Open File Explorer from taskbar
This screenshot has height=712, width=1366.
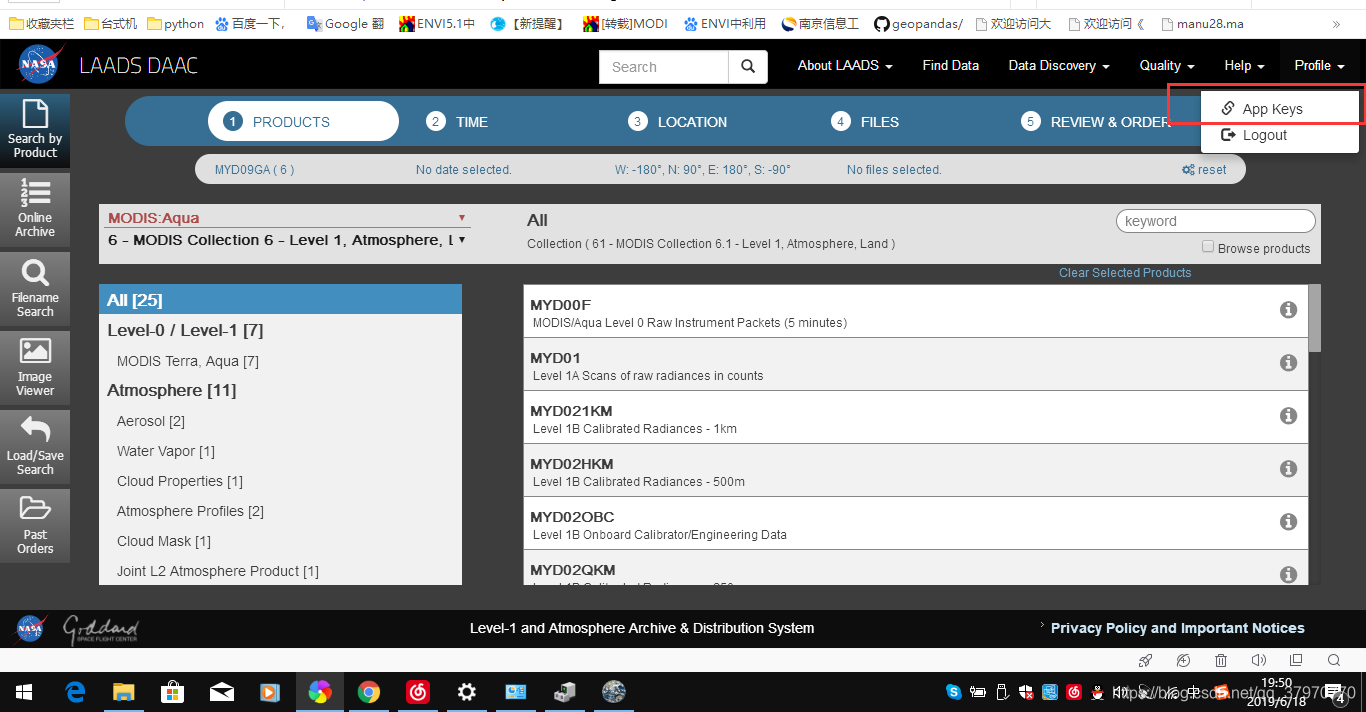coord(123,692)
